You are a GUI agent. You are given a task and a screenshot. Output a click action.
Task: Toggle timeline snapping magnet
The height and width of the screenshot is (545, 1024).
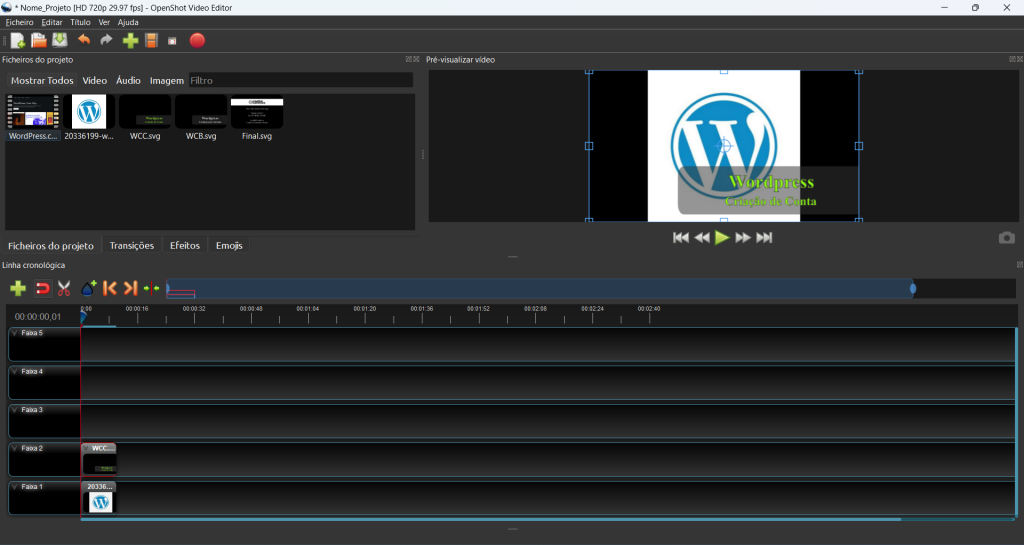[x=42, y=288]
